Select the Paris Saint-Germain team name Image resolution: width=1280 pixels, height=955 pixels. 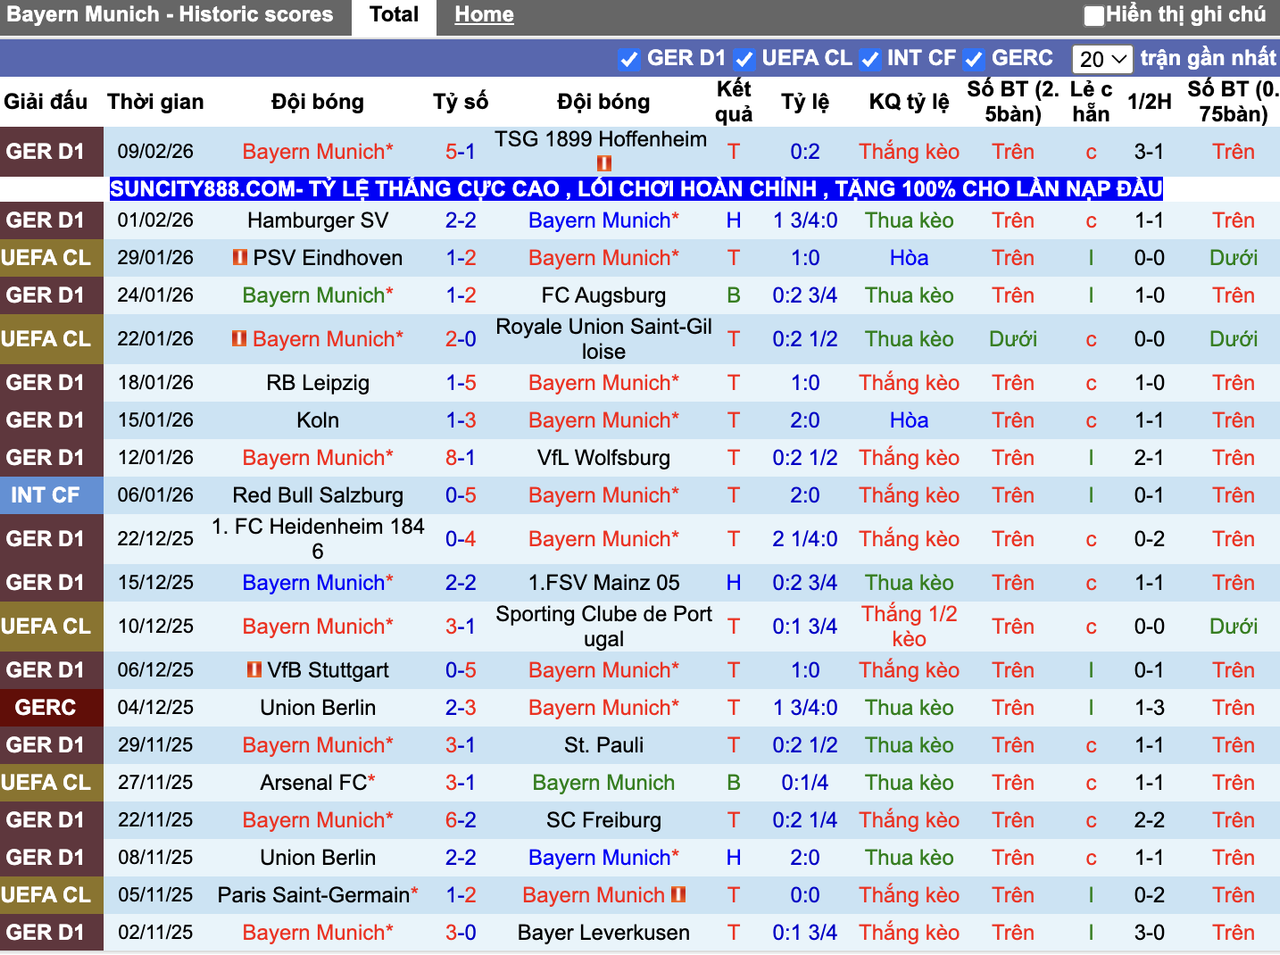[x=314, y=895]
